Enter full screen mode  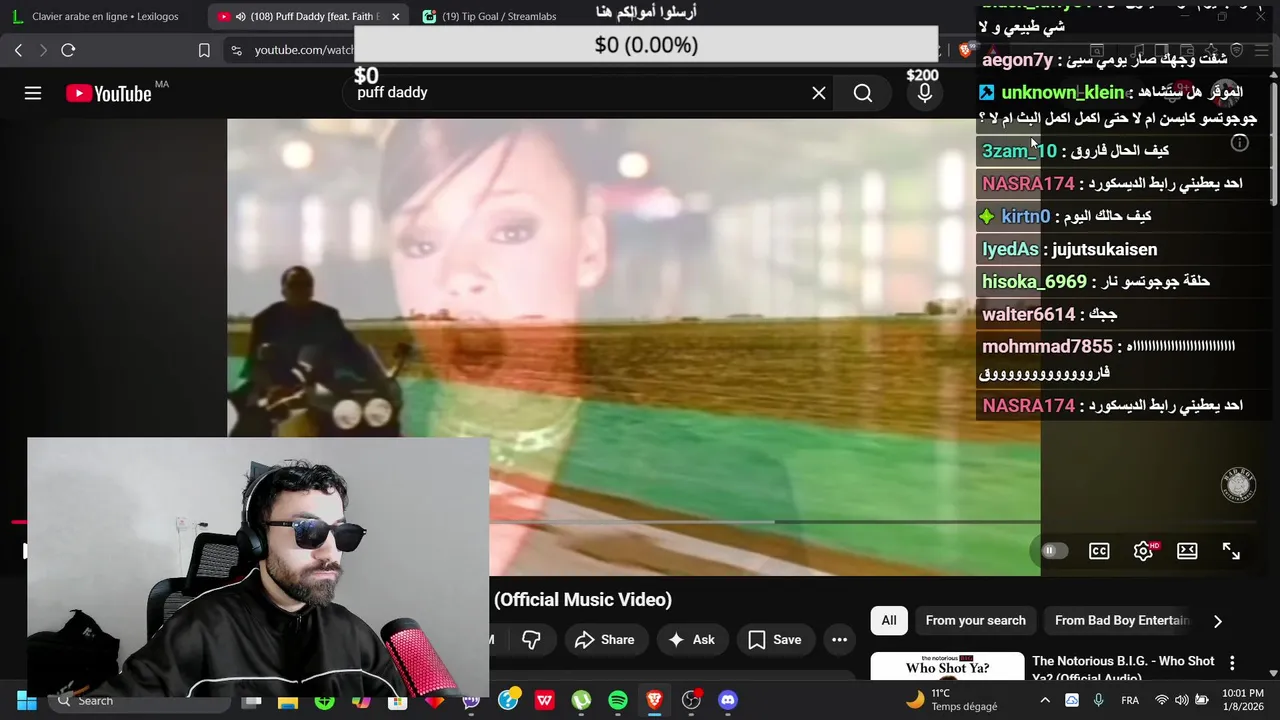tap(1231, 551)
